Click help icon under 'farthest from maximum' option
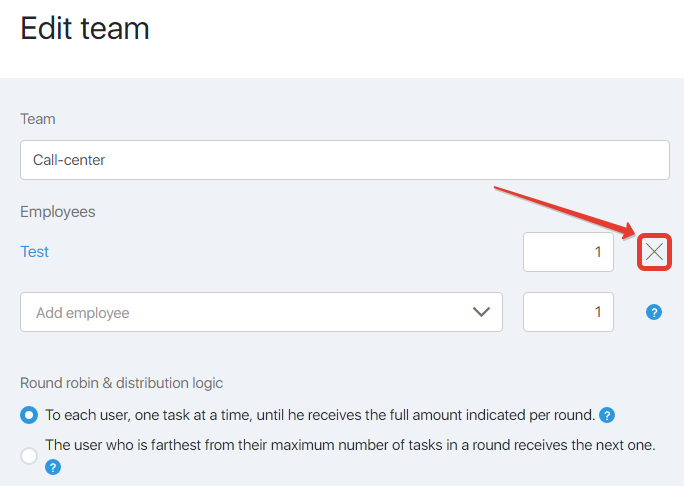The image size is (684, 486). (53, 467)
